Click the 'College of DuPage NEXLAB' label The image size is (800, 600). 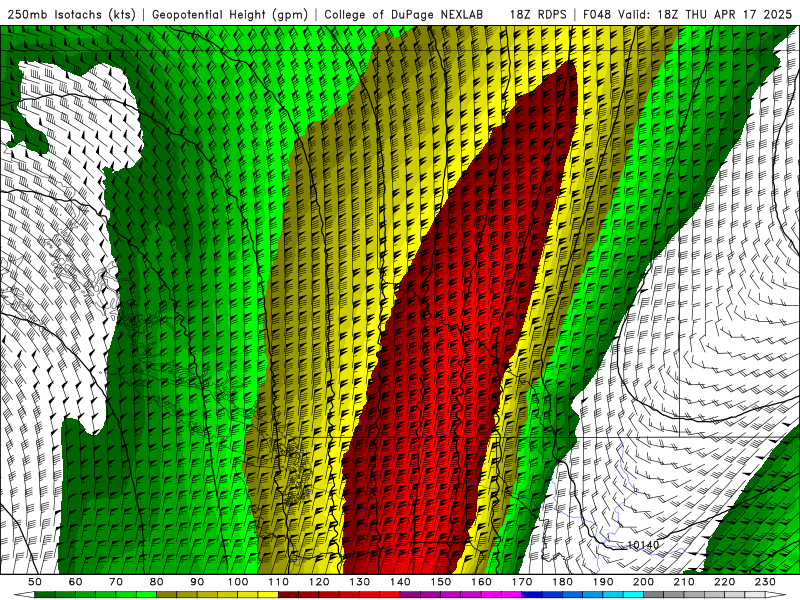(403, 15)
